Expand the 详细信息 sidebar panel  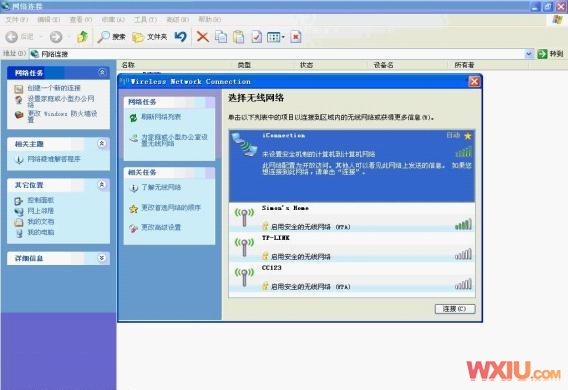(102, 258)
